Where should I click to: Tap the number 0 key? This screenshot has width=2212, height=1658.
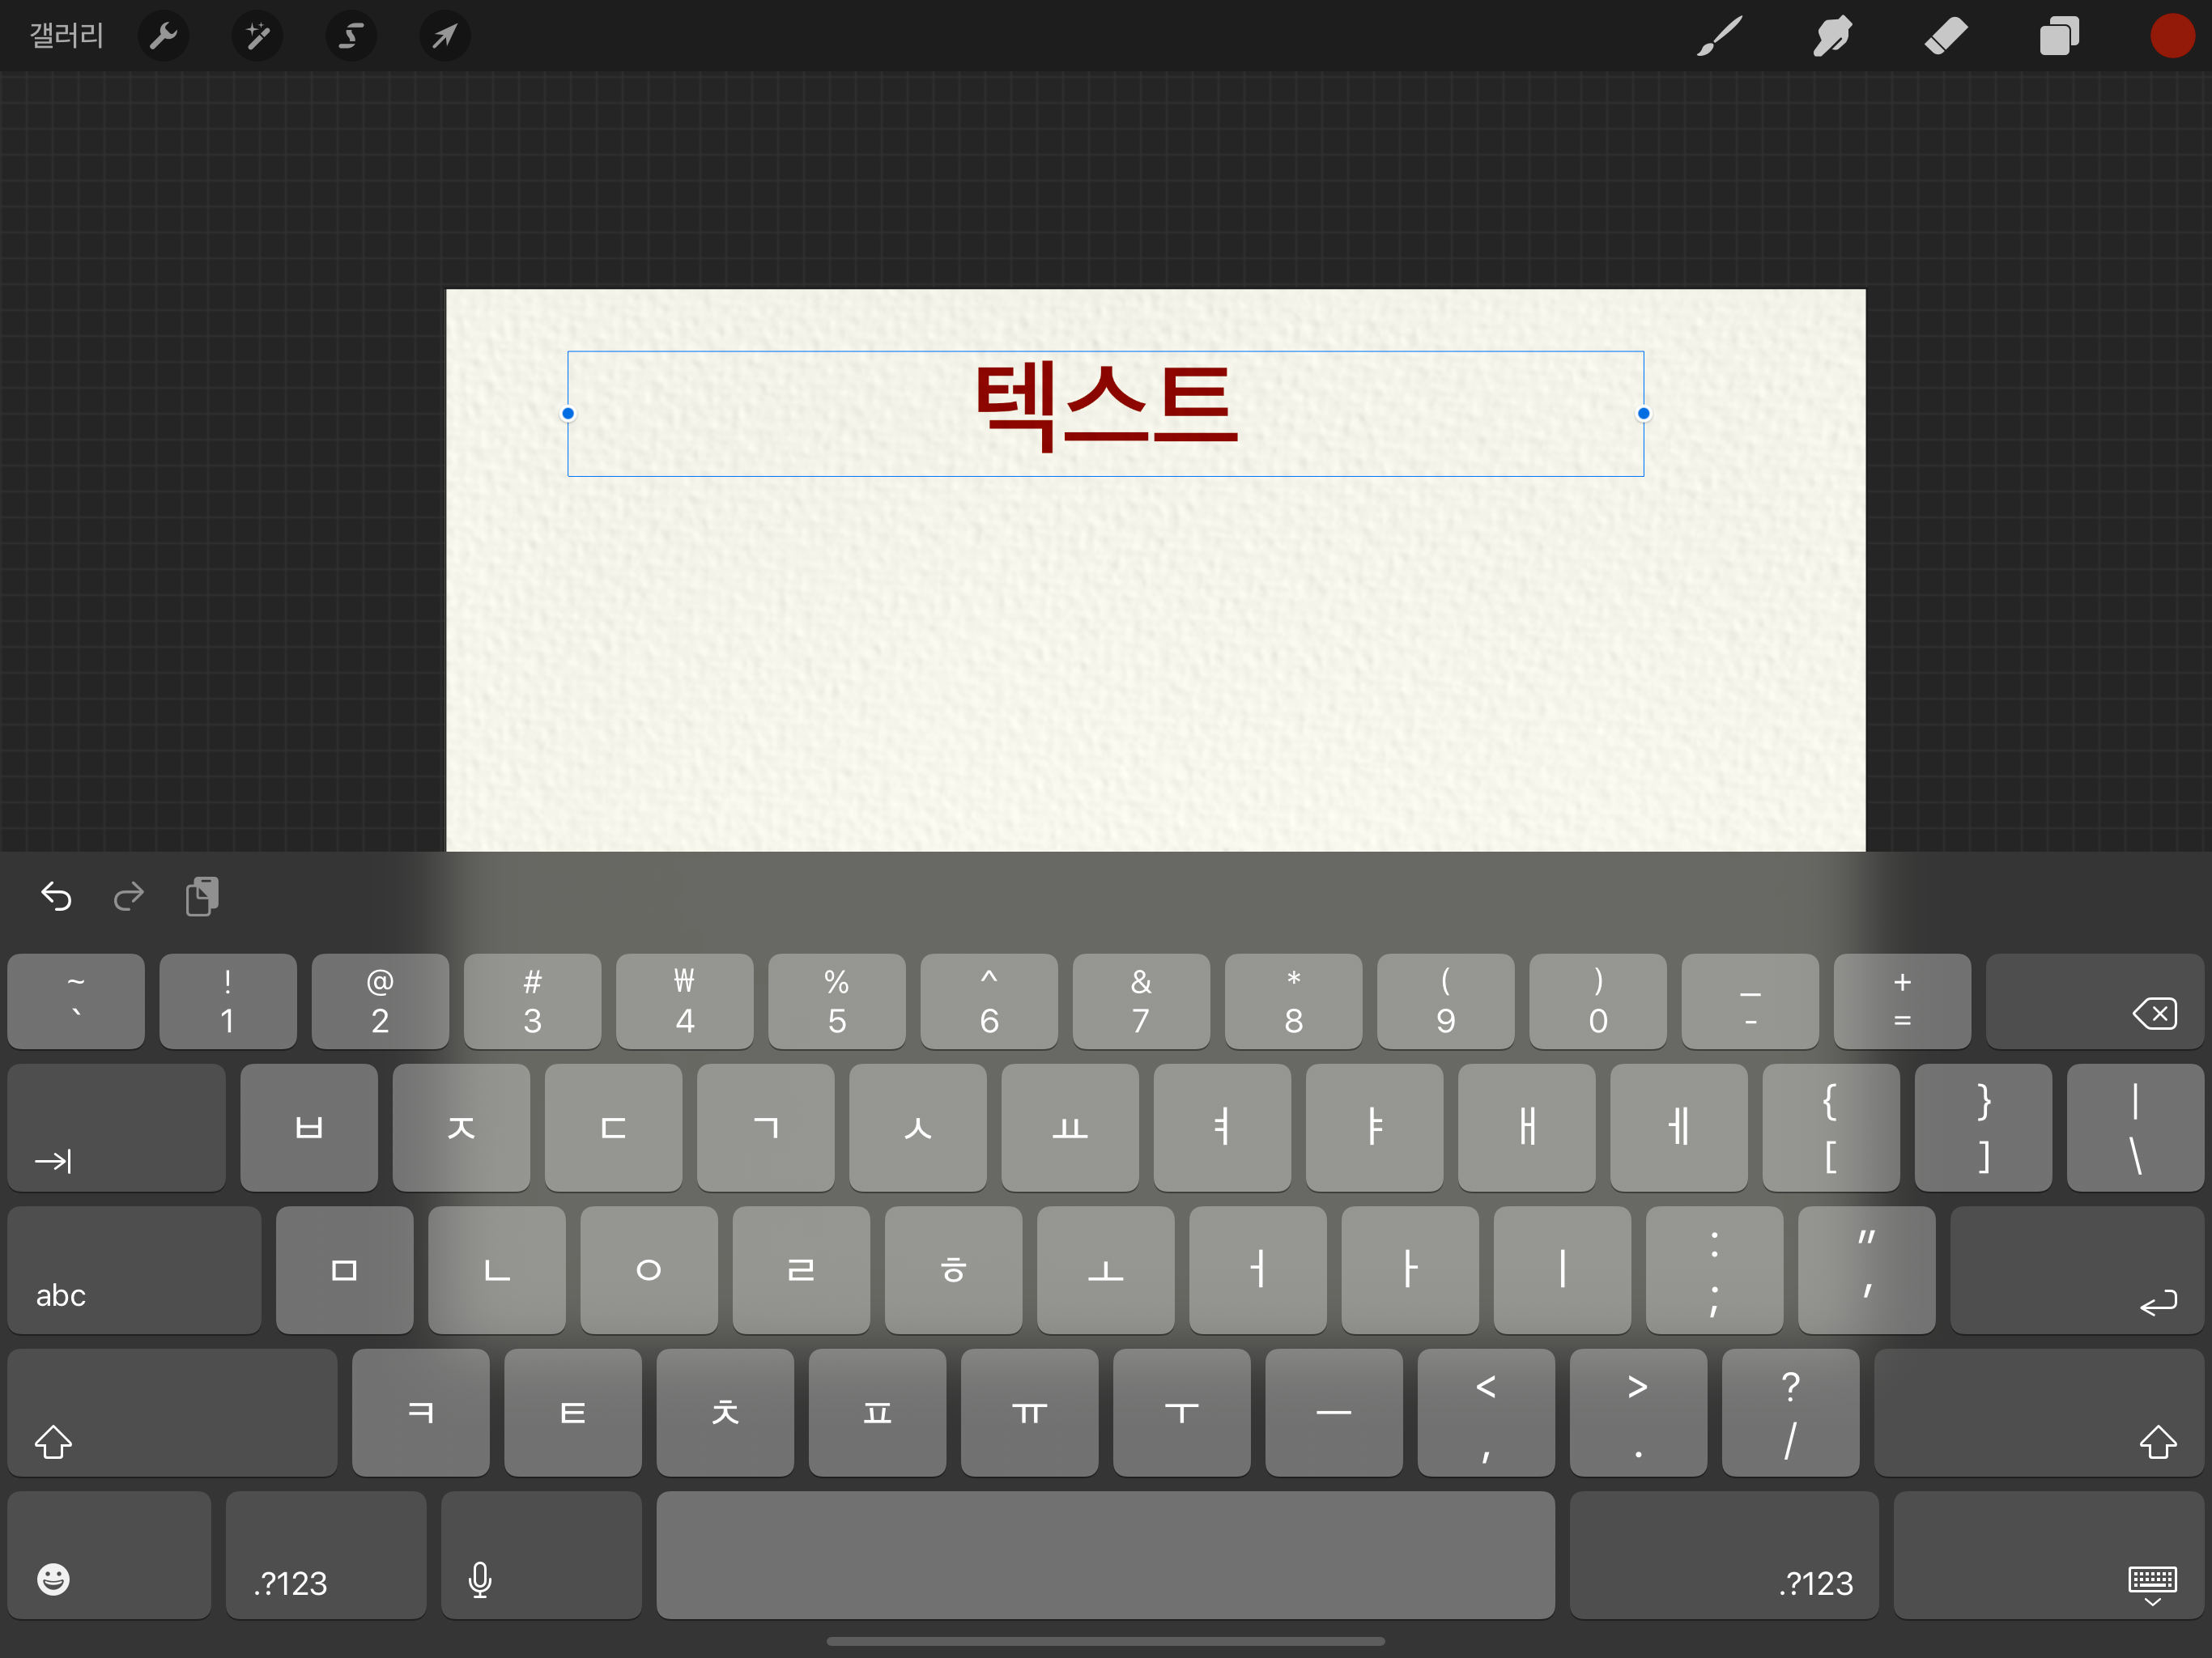(1598, 1001)
